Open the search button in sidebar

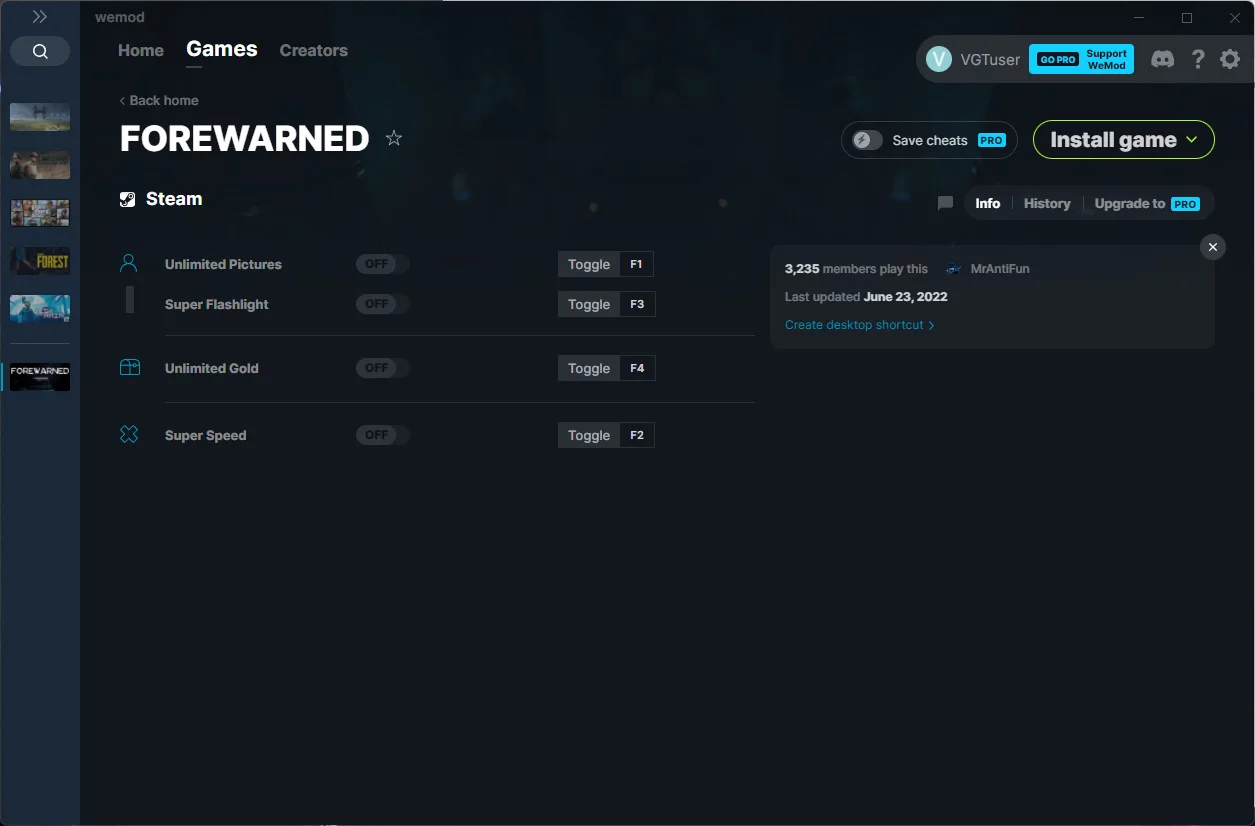point(40,51)
